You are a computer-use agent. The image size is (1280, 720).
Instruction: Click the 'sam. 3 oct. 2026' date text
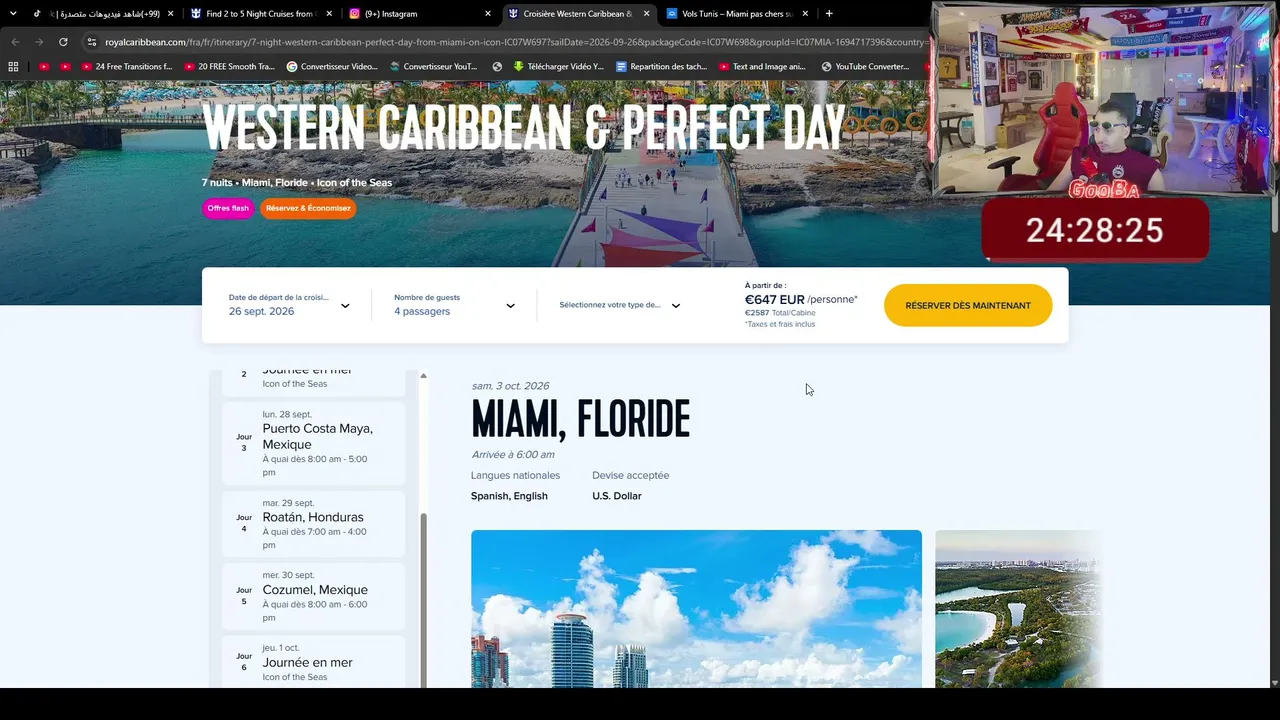(510, 386)
